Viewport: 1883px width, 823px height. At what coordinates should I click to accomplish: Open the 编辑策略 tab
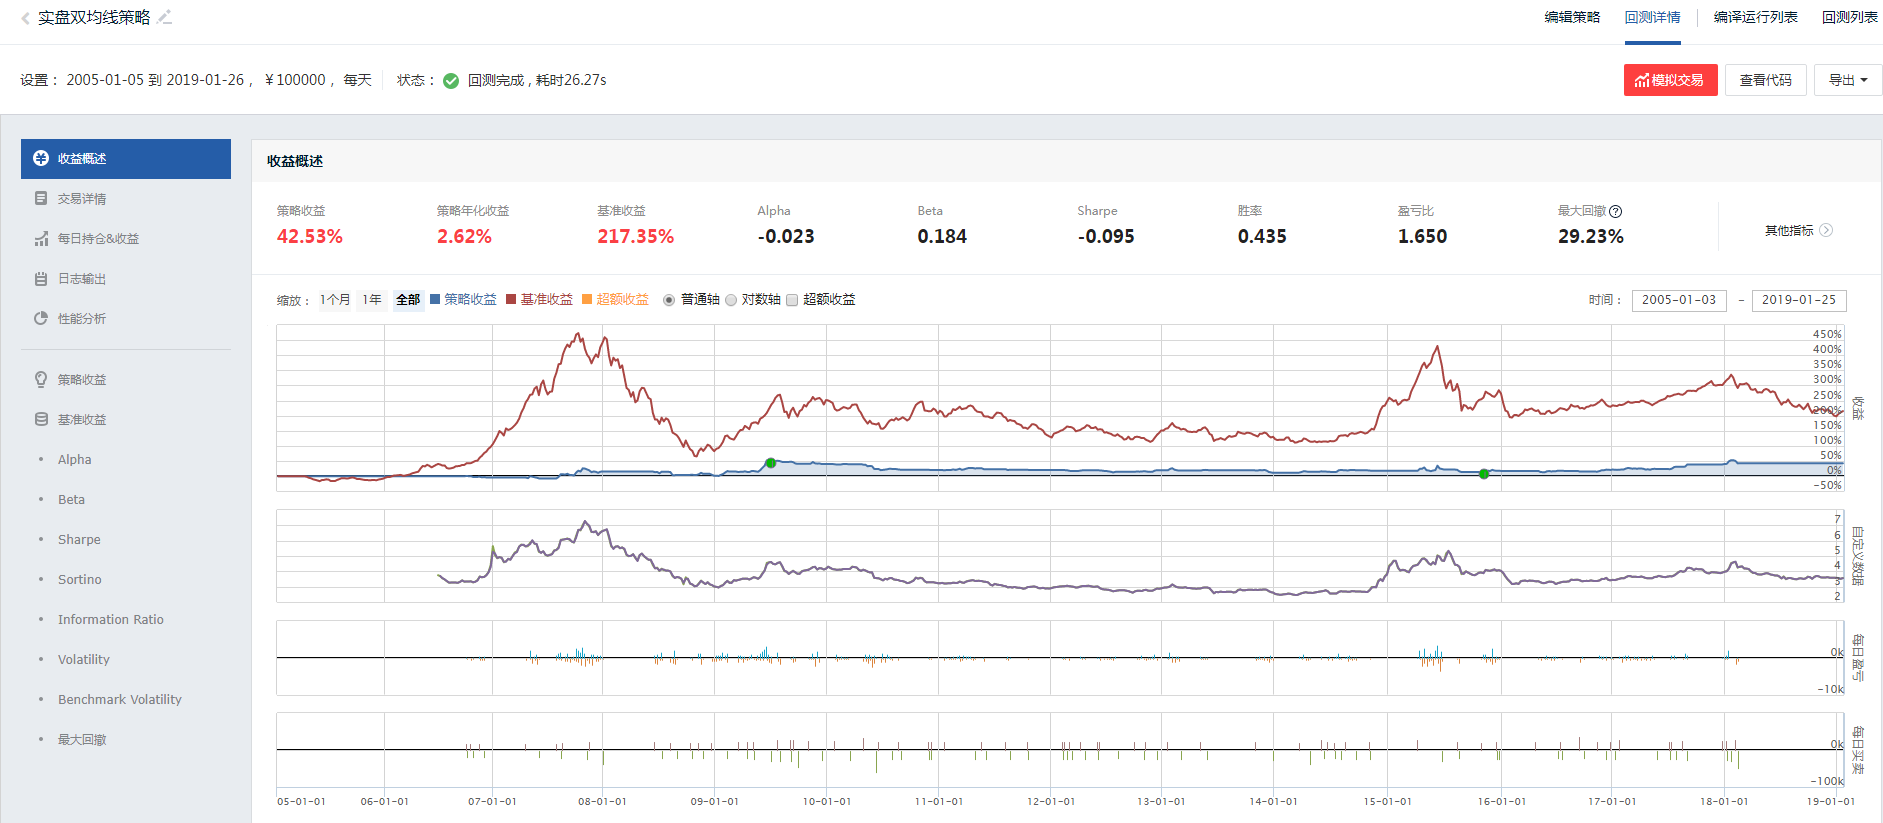pos(1572,17)
